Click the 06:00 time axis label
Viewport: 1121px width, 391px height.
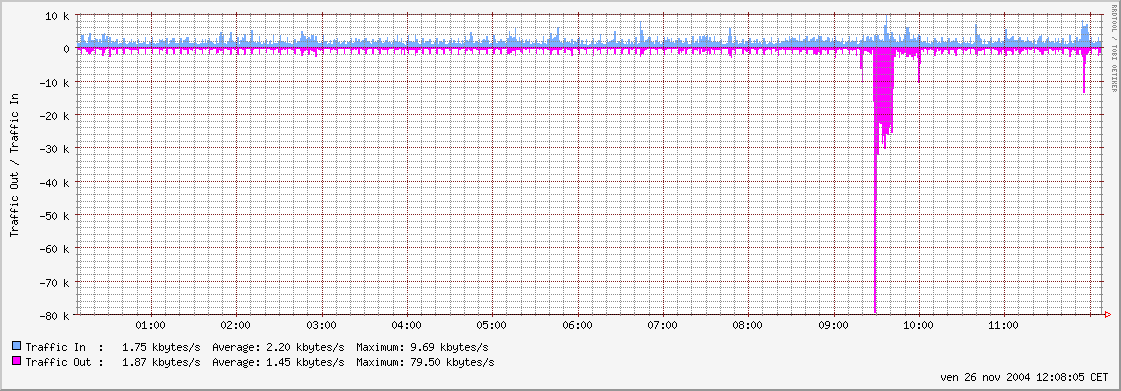(x=578, y=325)
